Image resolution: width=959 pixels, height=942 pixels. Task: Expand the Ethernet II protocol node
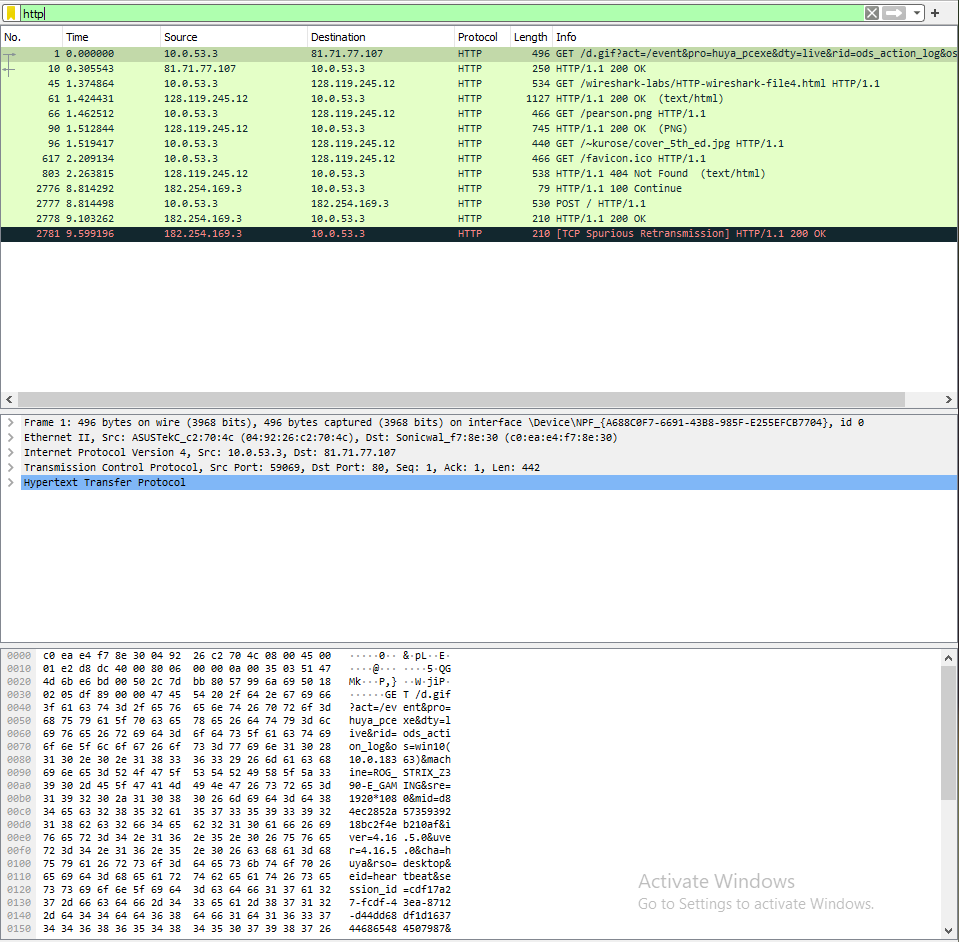(x=10, y=437)
